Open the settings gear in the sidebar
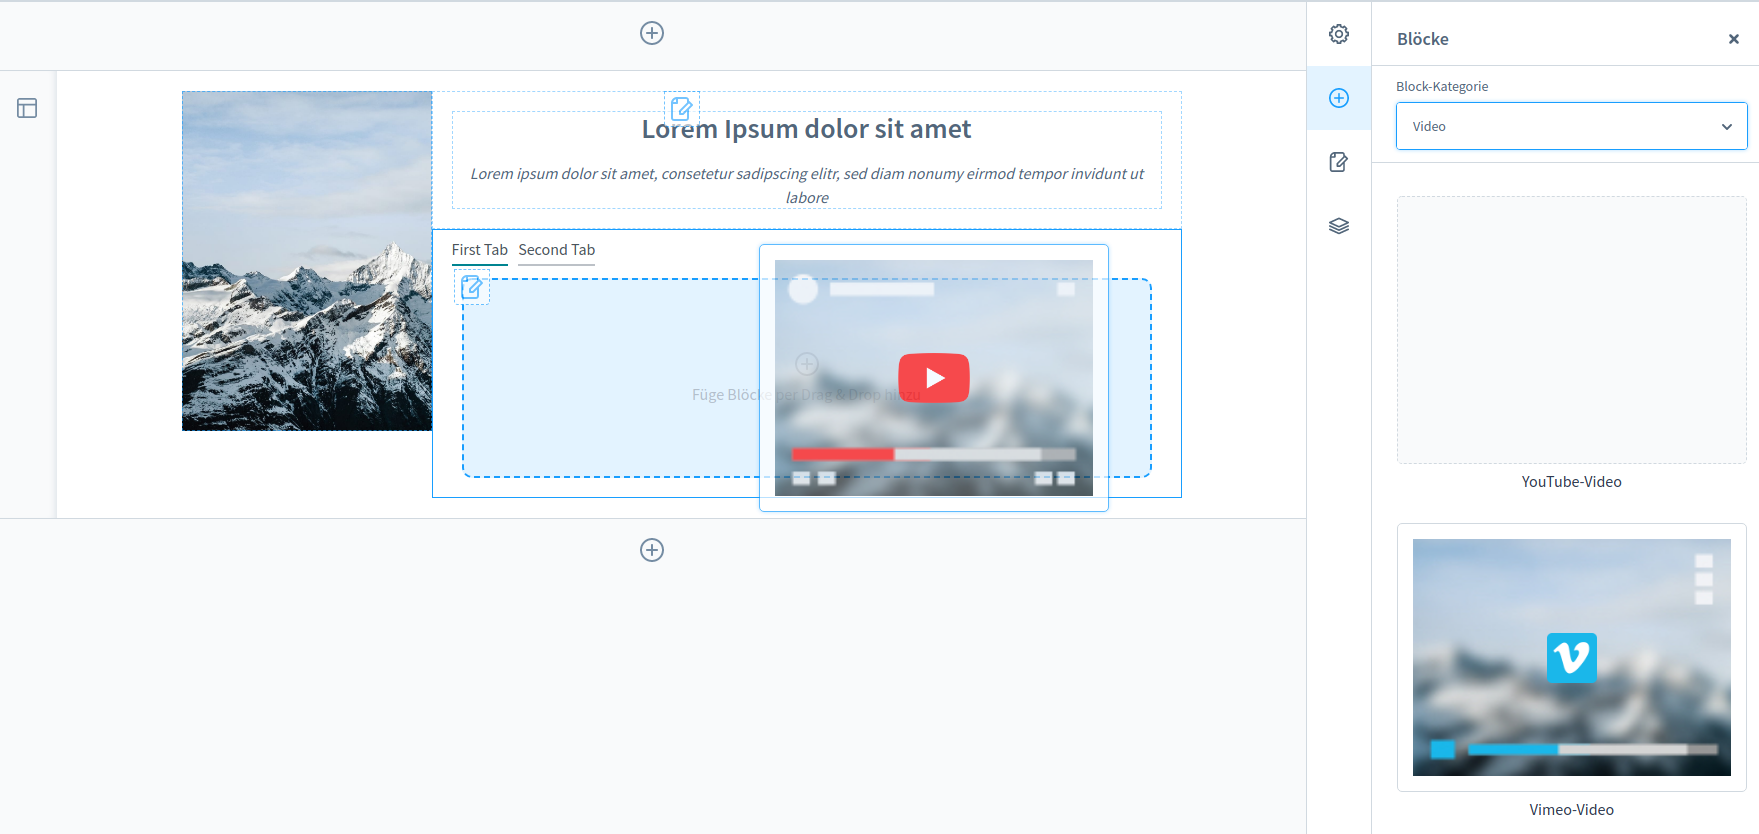 click(1339, 34)
